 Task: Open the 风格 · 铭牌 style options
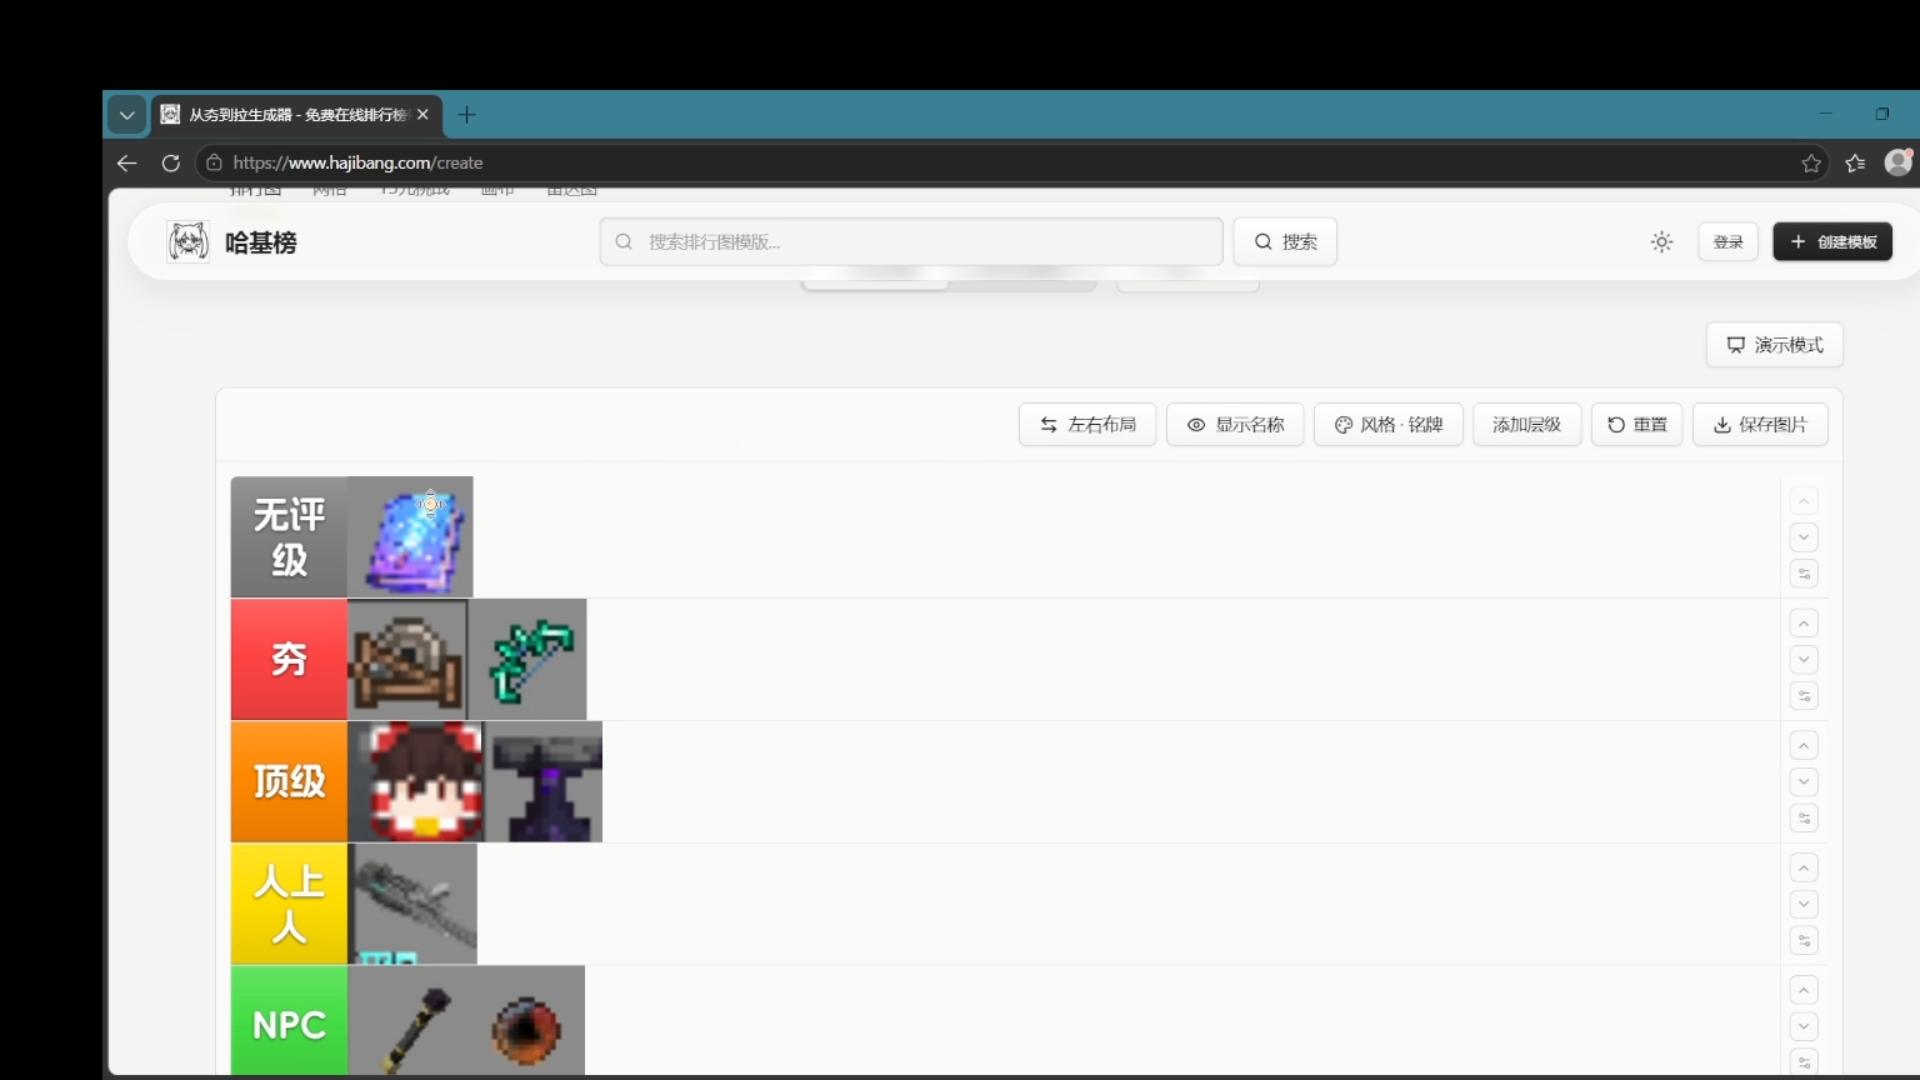[1389, 425]
